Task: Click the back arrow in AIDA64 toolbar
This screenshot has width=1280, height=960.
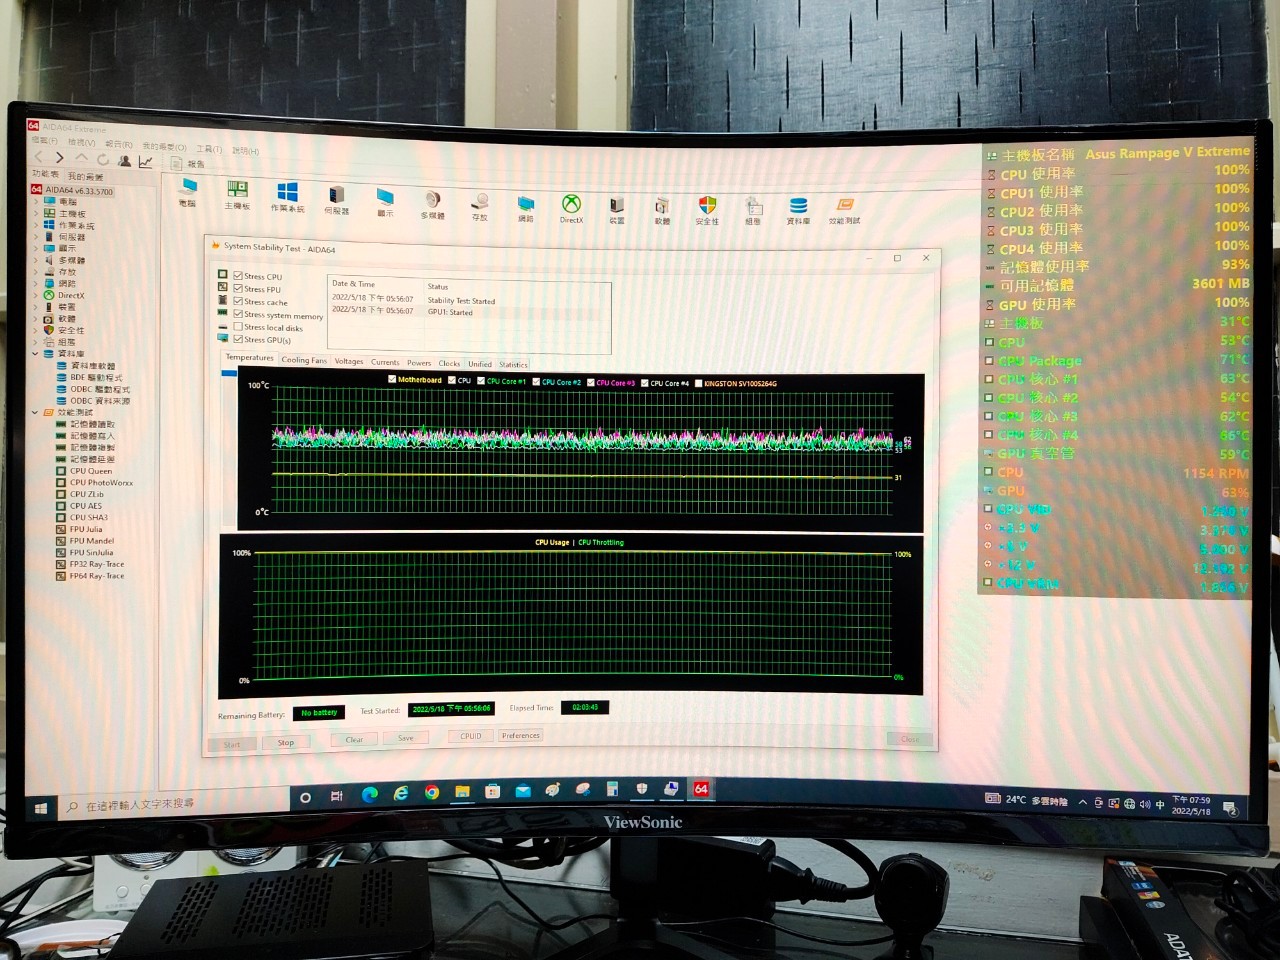Action: [x=38, y=157]
